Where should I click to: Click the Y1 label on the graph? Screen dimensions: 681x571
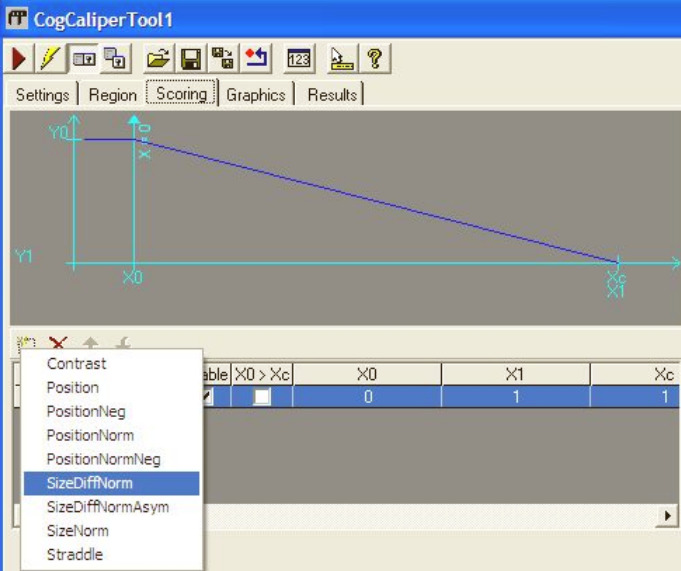coord(24,256)
